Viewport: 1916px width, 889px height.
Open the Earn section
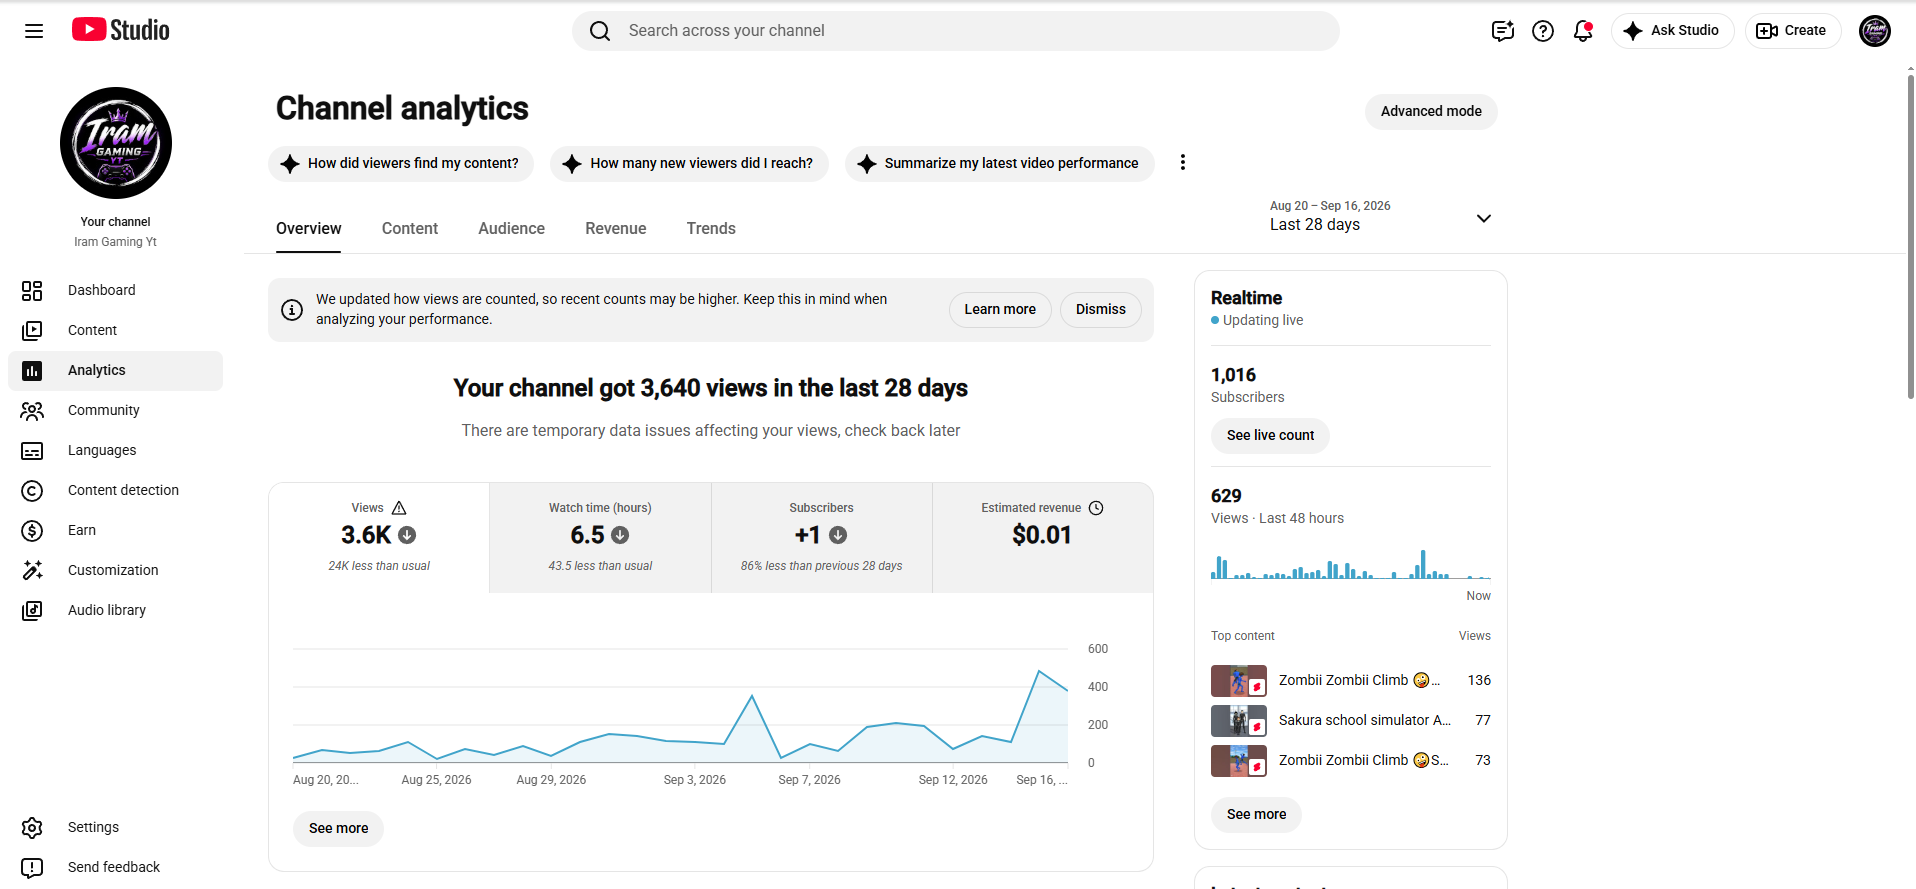(x=115, y=530)
